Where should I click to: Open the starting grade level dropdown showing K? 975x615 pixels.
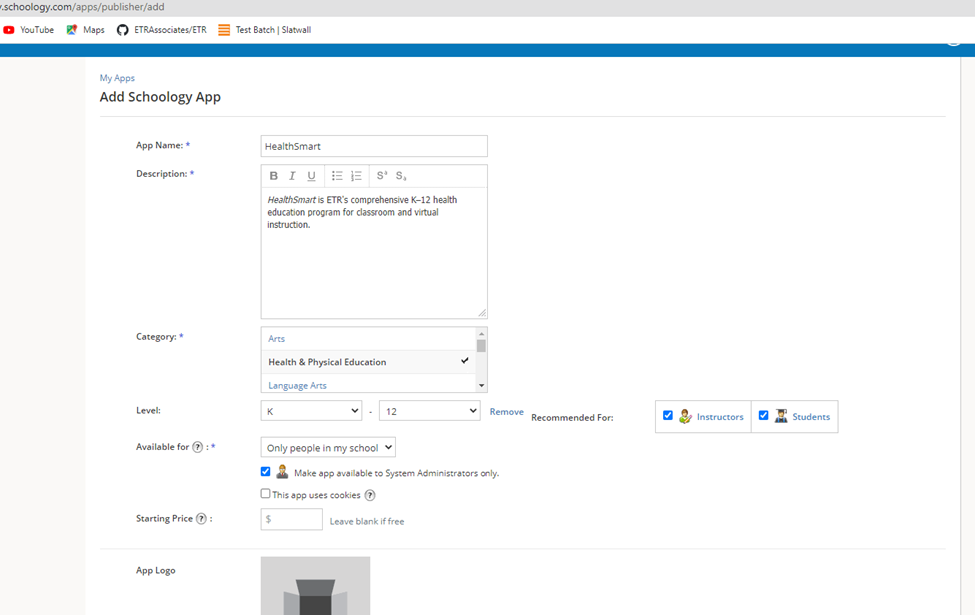click(x=311, y=410)
